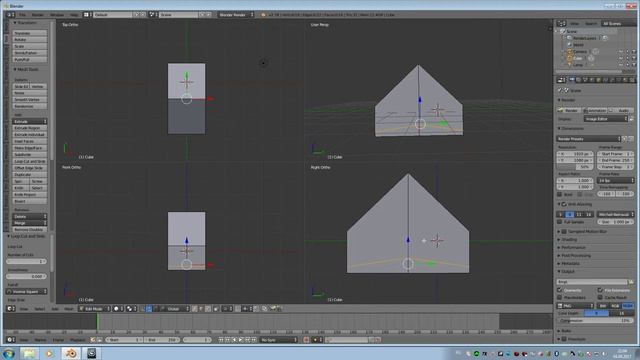This screenshot has width=640, height=360.
Task: Toggle the Border checkbox
Action: click(x=560, y=194)
